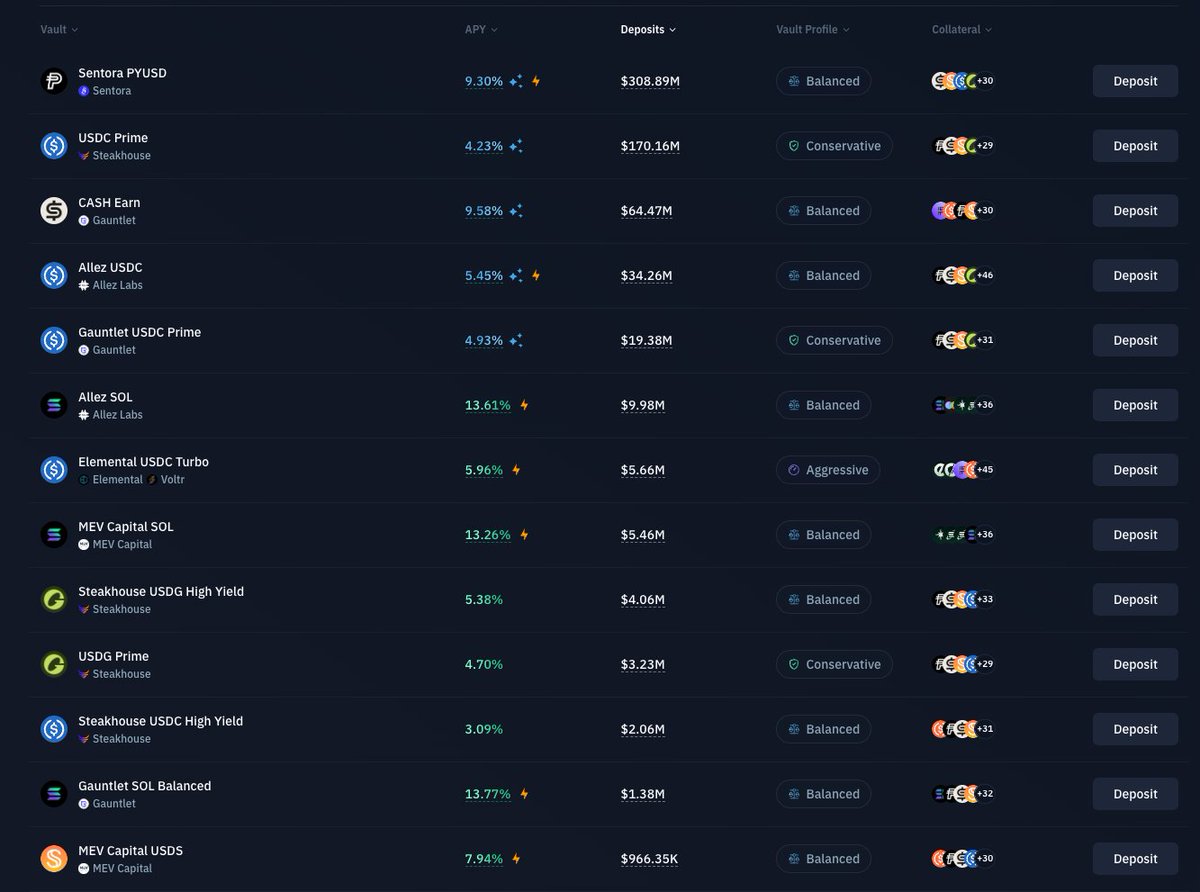Open the Steakhouse USDG High Yield vault name
This screenshot has width=1200, height=892.
(x=161, y=591)
